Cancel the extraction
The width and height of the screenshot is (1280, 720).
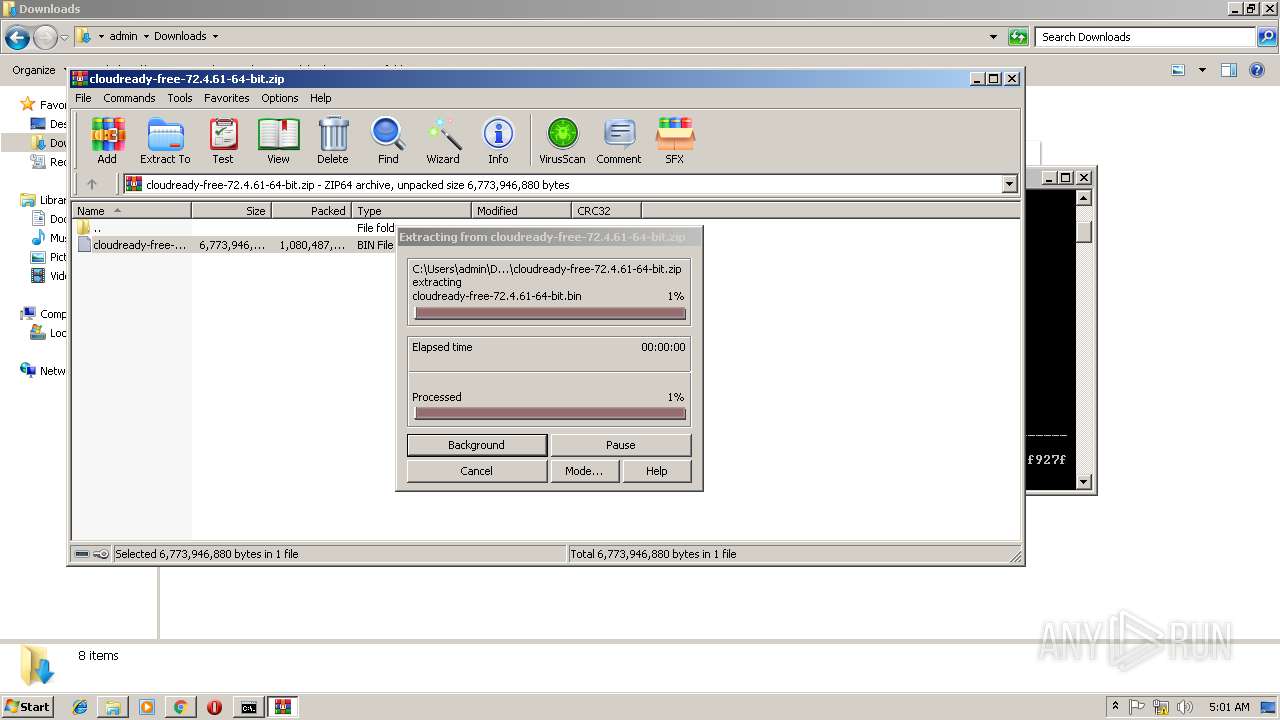(x=477, y=471)
